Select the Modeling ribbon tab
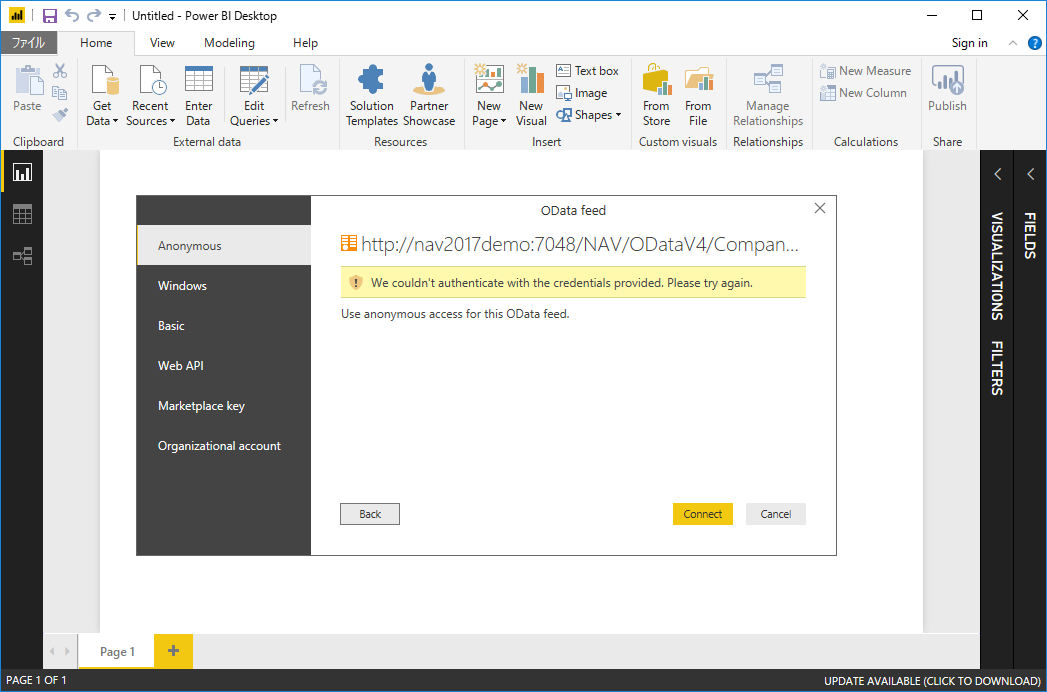This screenshot has height=692, width=1047. coord(229,43)
